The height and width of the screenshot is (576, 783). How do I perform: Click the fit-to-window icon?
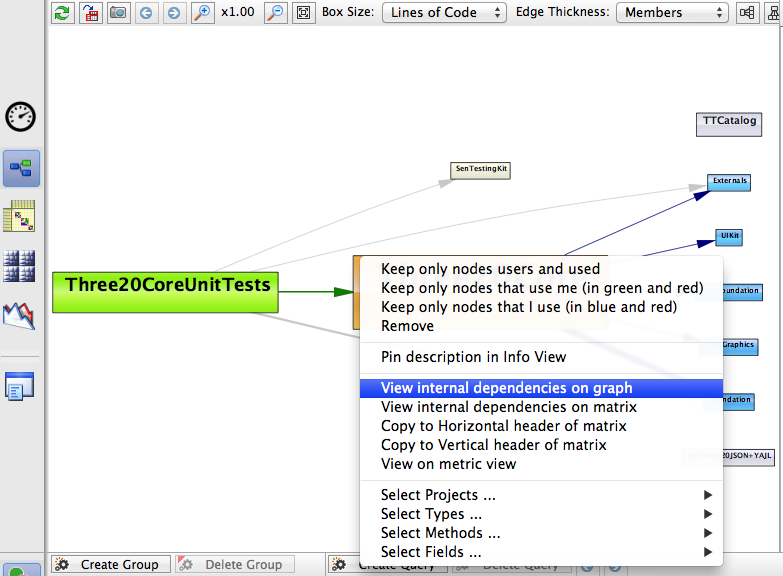click(304, 12)
